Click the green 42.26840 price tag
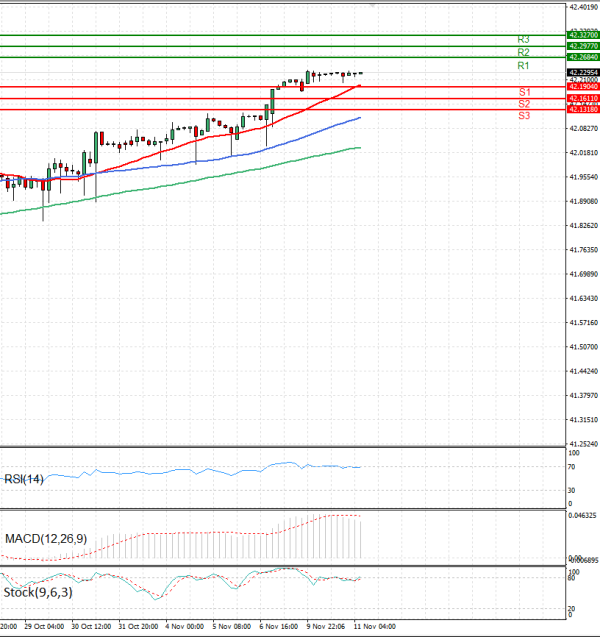Image resolution: width=600 pixels, height=637 pixels. coord(582,58)
